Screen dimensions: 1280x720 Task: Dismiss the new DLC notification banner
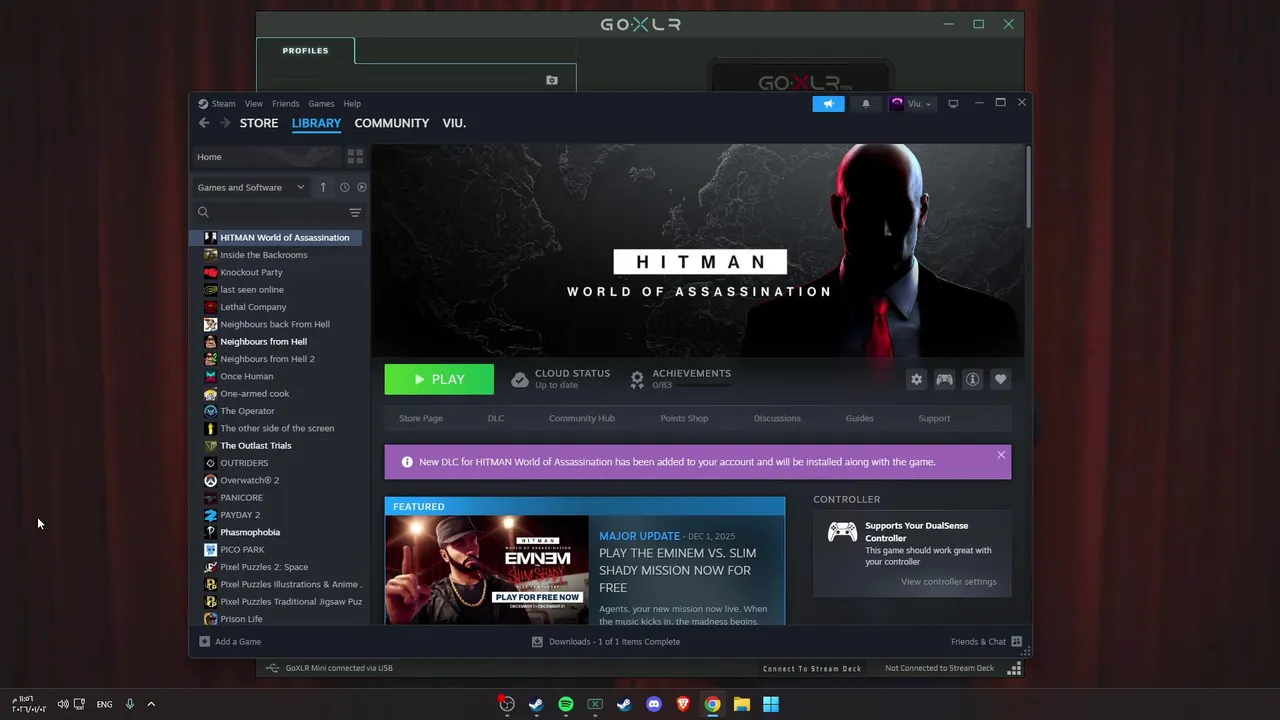point(1001,455)
